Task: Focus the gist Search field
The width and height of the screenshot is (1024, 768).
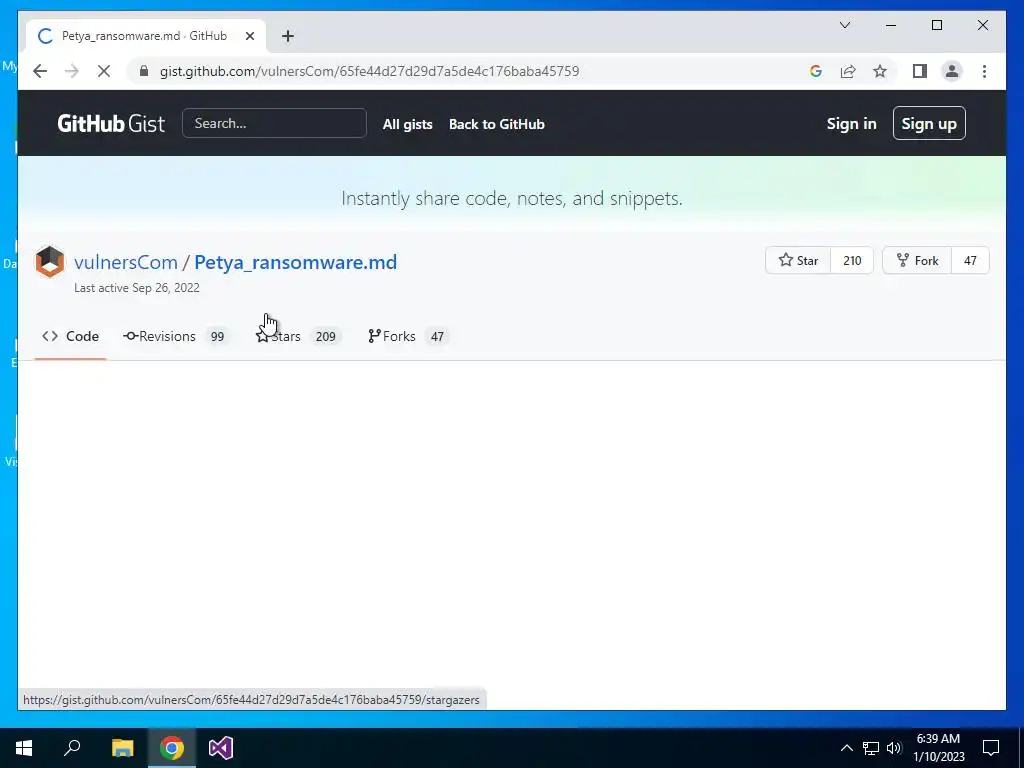Action: point(274,123)
